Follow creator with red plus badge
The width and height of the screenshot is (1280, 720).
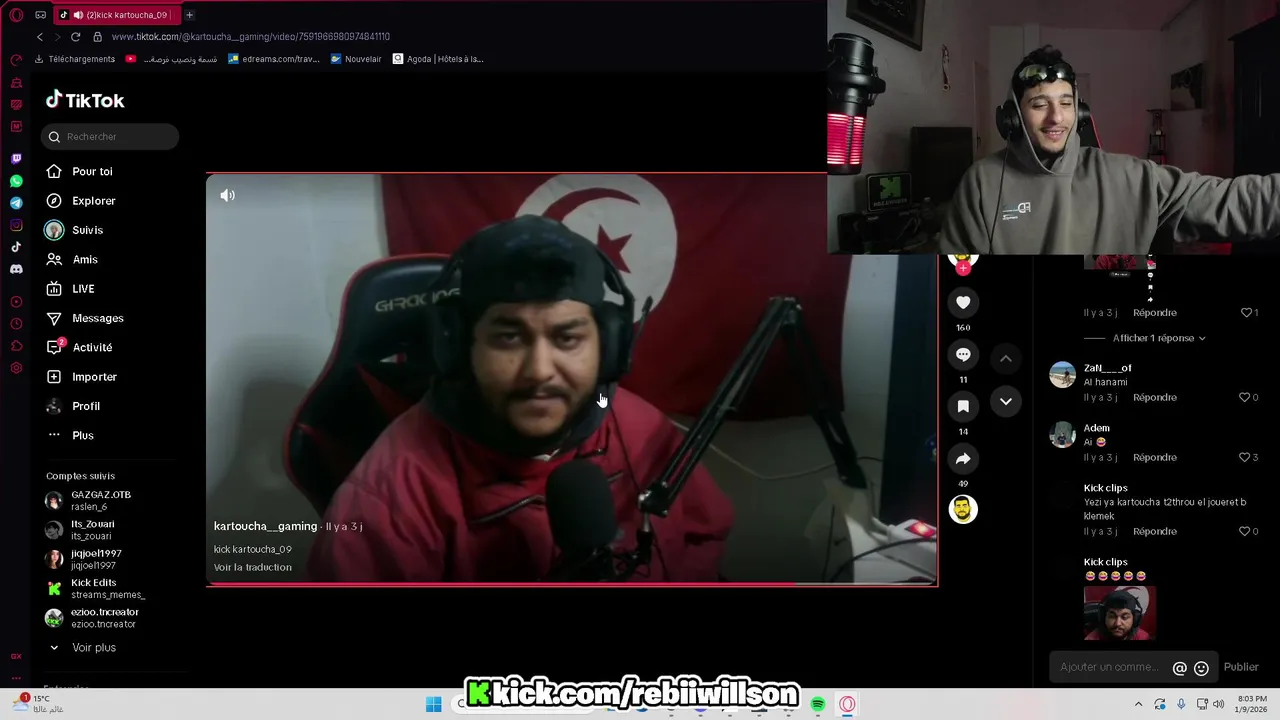click(963, 268)
